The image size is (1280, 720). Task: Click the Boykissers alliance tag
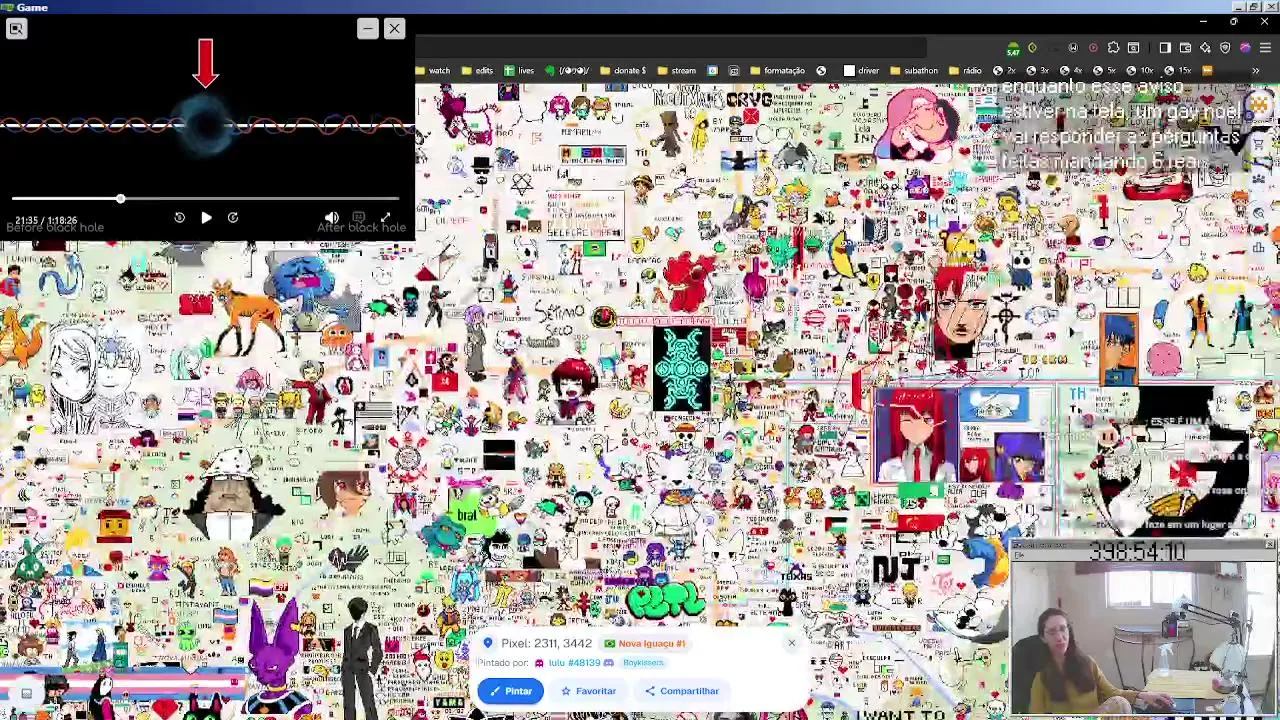pos(643,663)
